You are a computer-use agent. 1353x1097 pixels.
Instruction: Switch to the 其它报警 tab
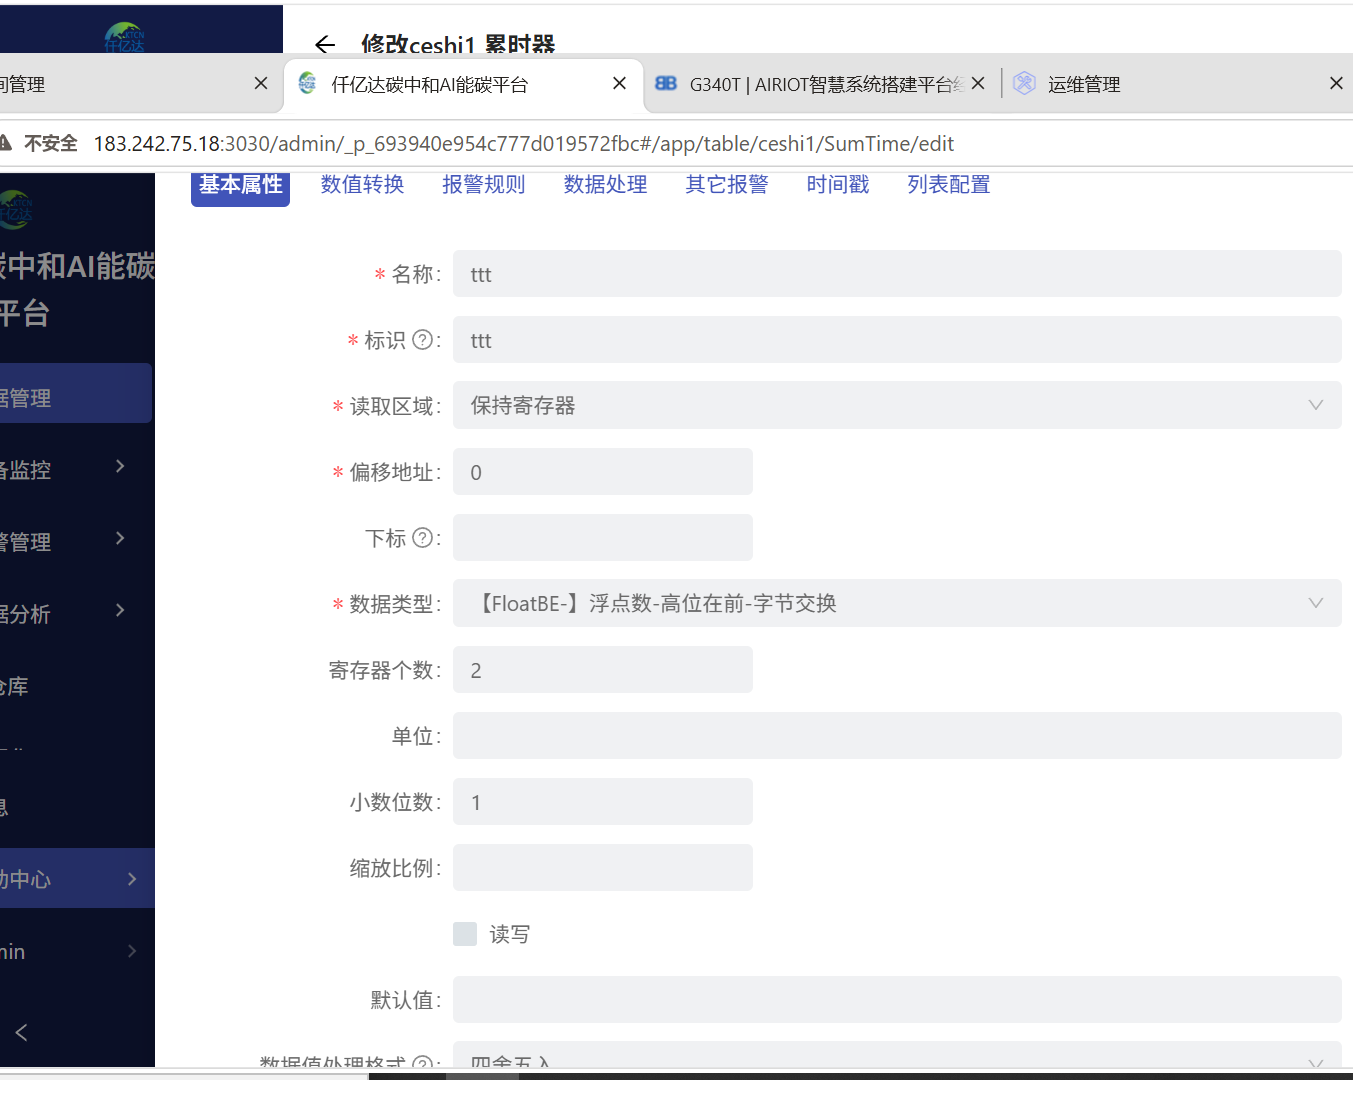point(727,185)
